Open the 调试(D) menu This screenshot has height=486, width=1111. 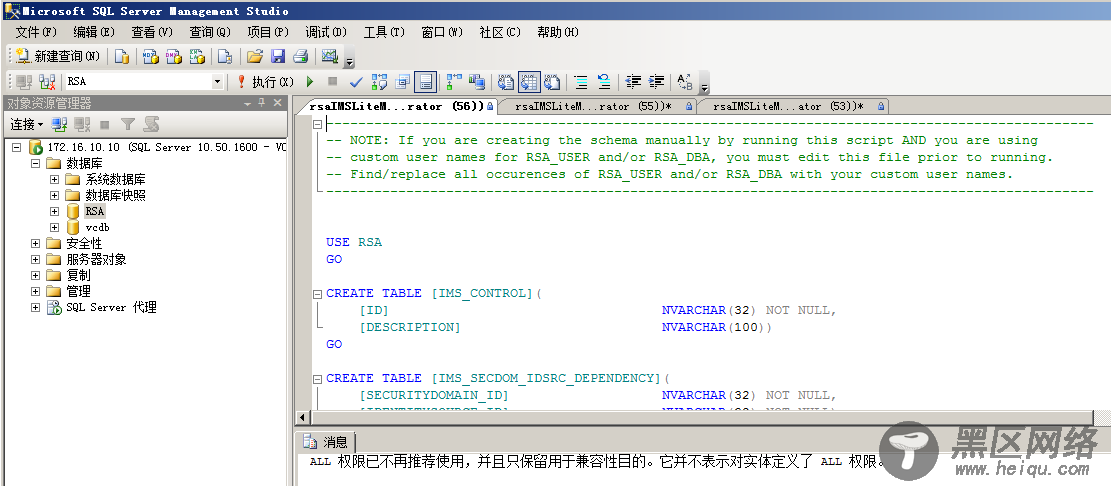(x=326, y=33)
